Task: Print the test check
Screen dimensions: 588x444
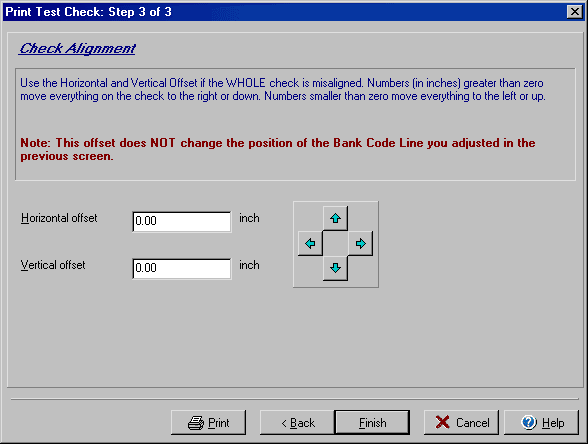Action: (x=208, y=423)
